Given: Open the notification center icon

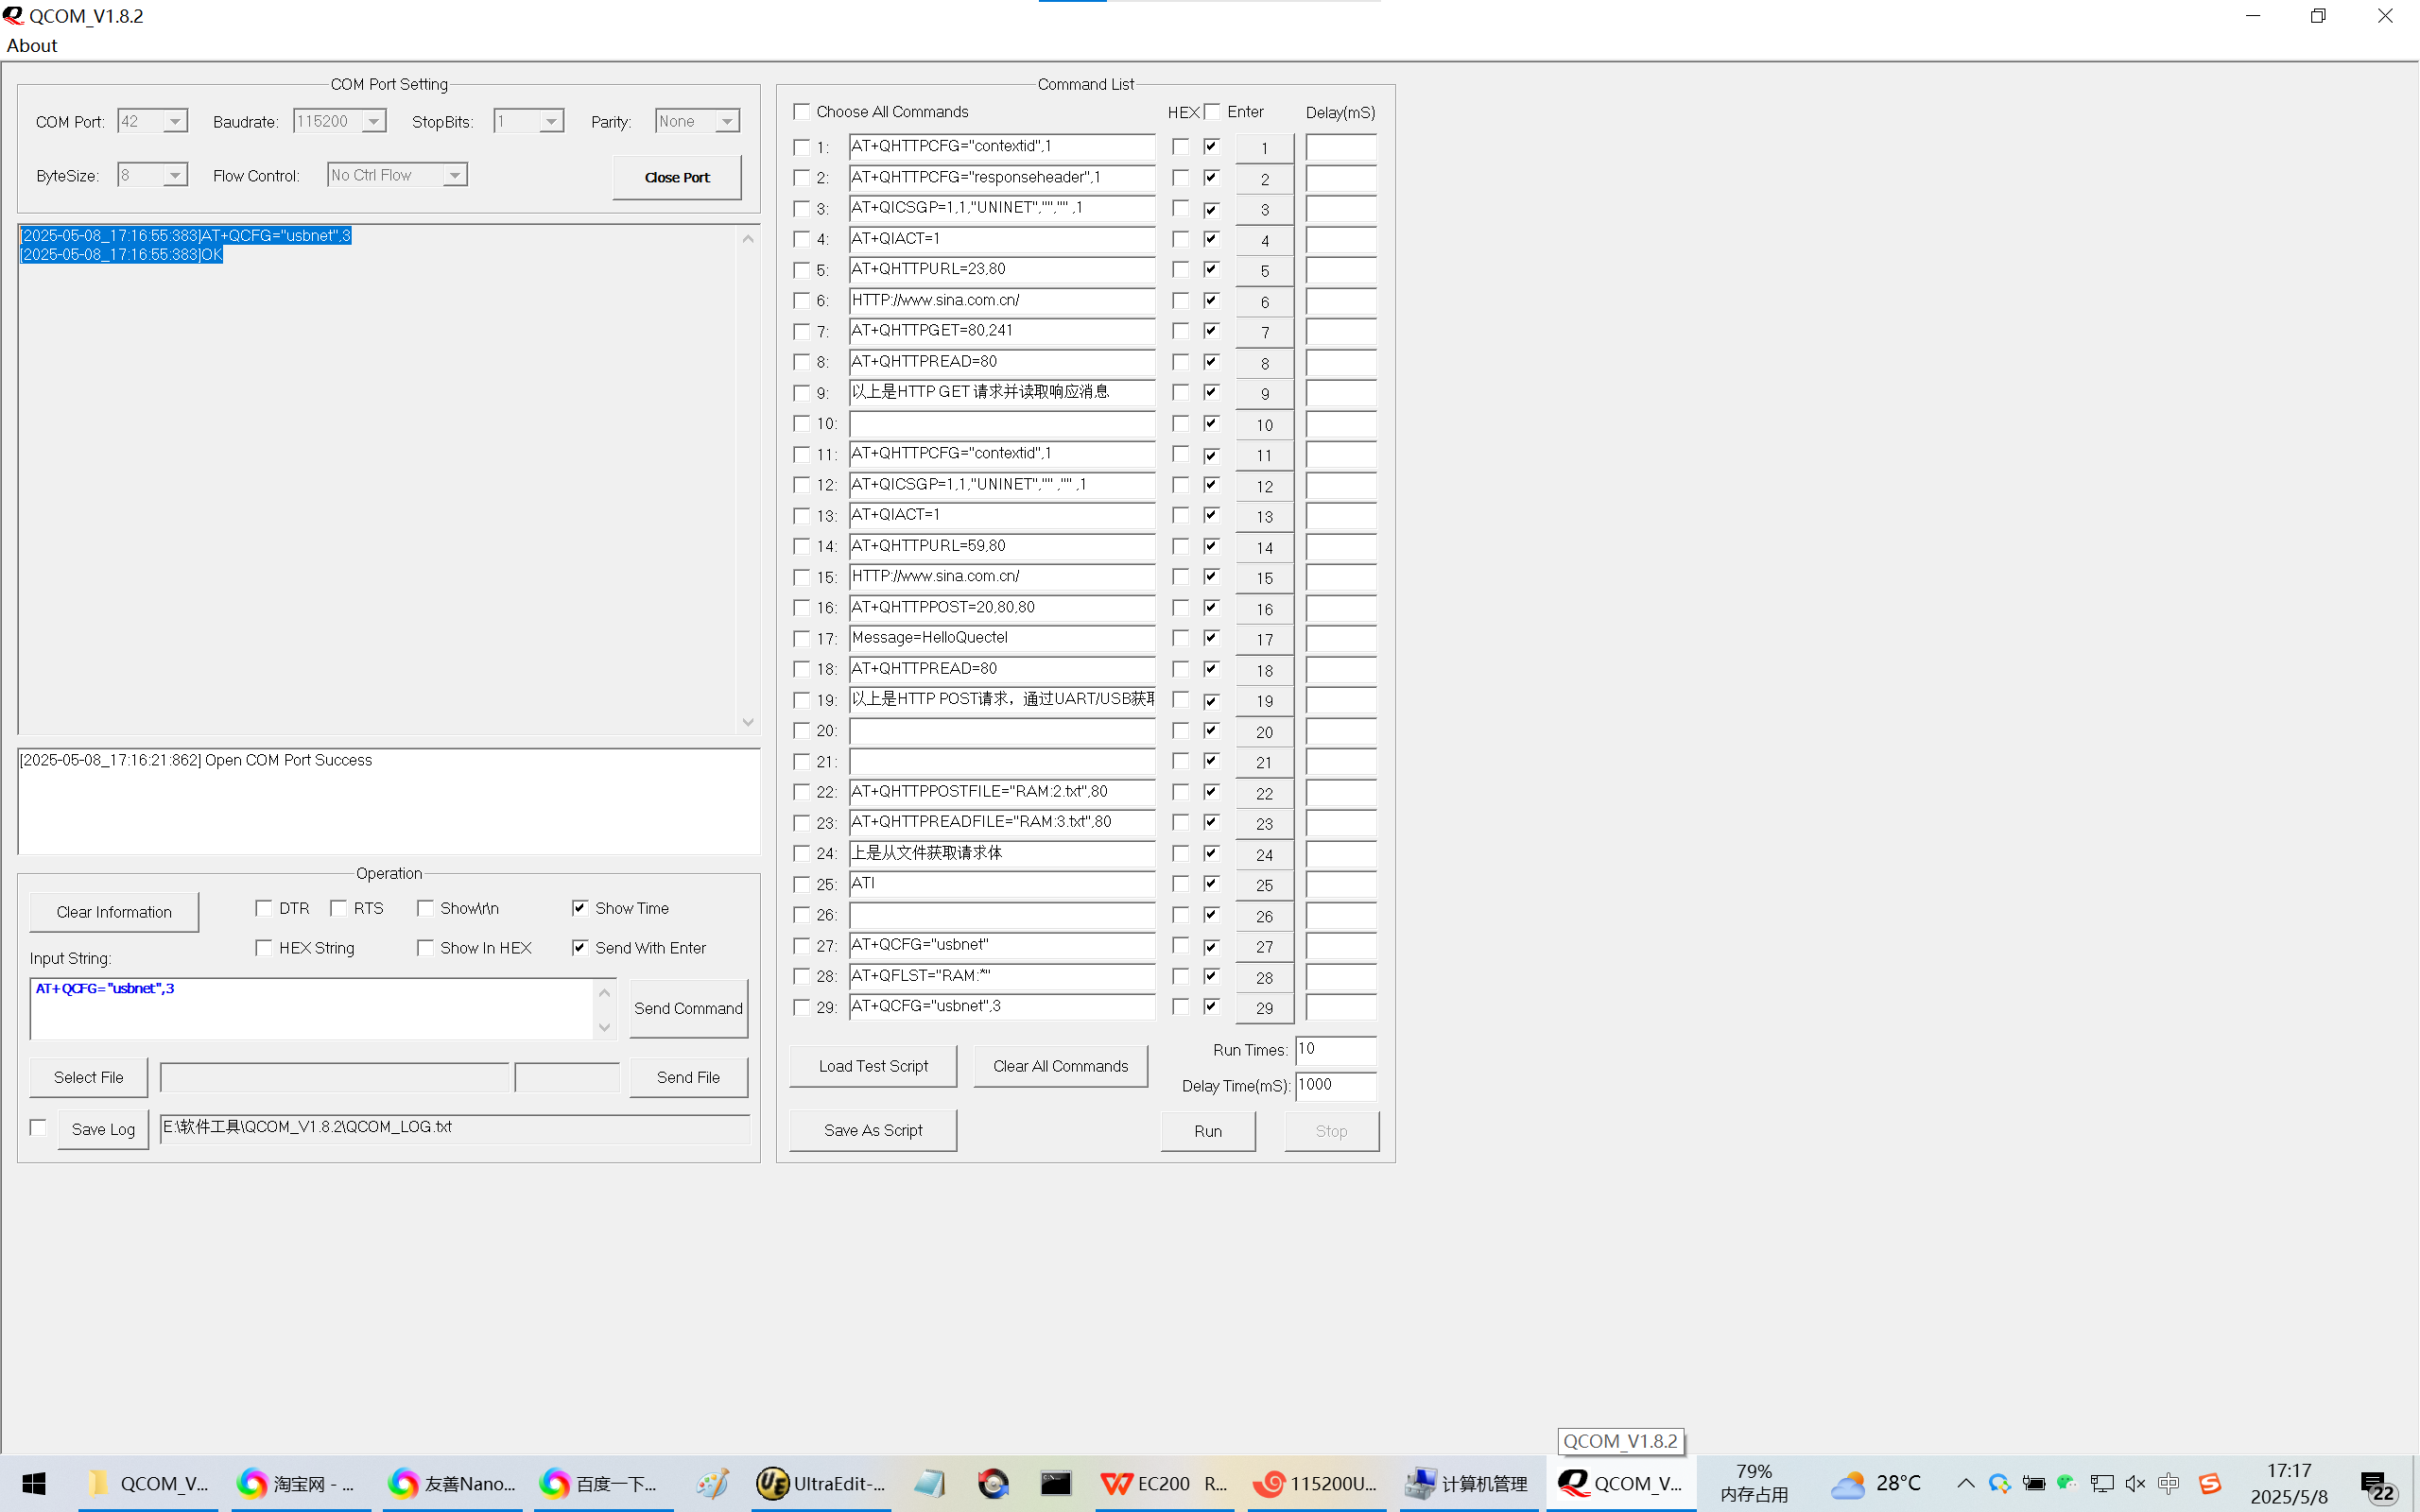Looking at the screenshot, I should pos(2377,1485).
